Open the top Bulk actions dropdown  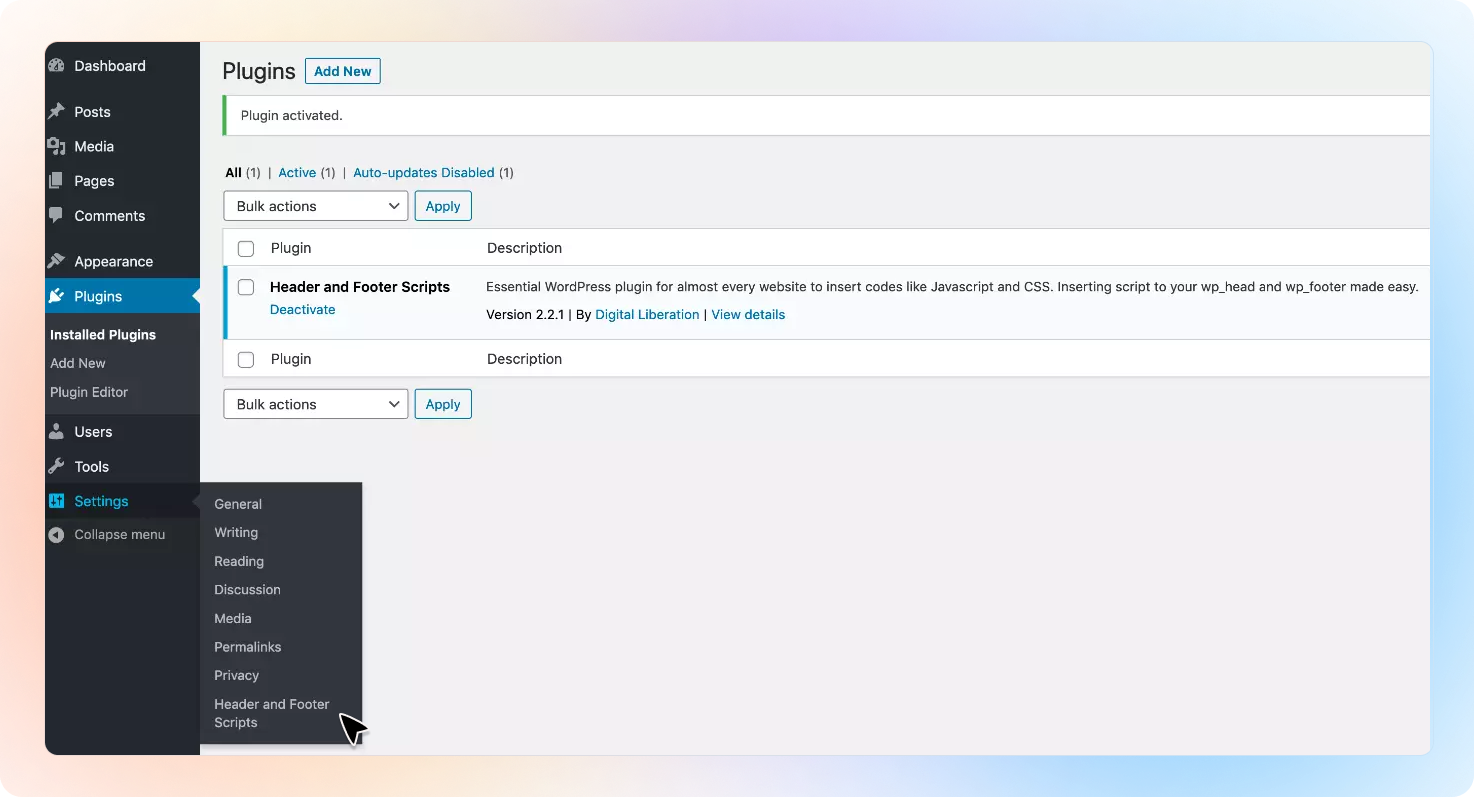[316, 206]
